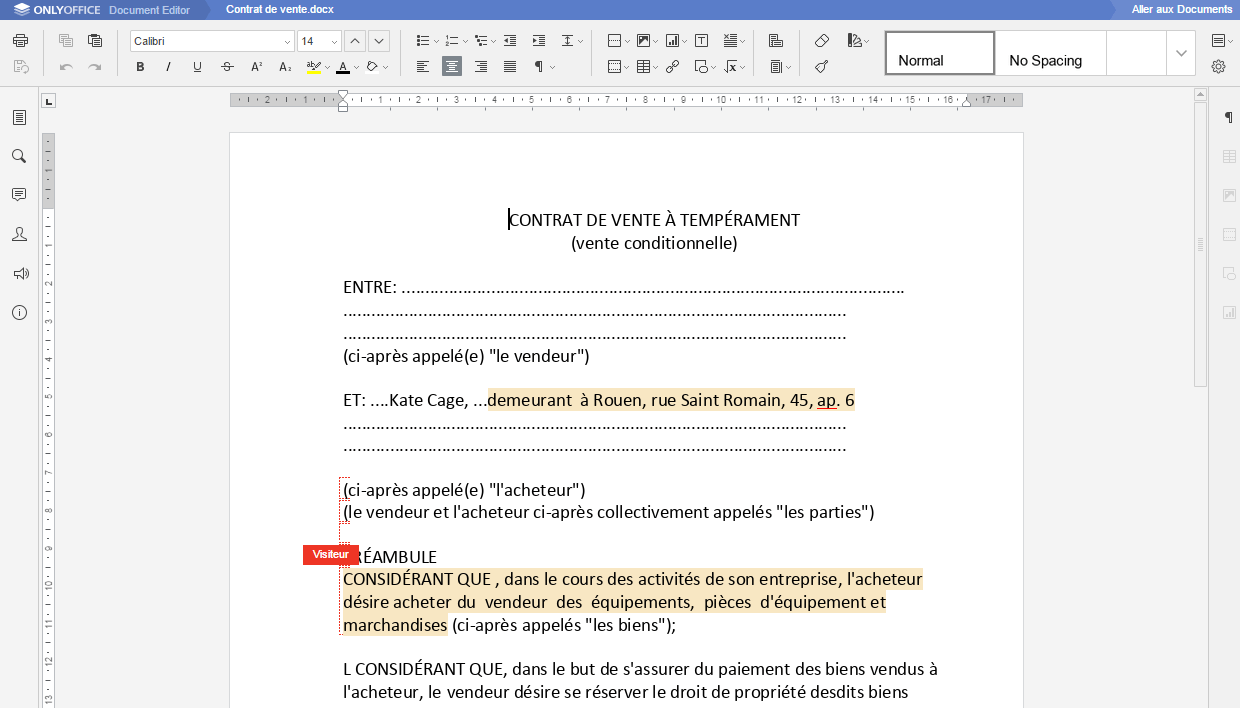Toggle subscript
Image resolution: width=1240 pixels, height=708 pixels.
click(285, 67)
